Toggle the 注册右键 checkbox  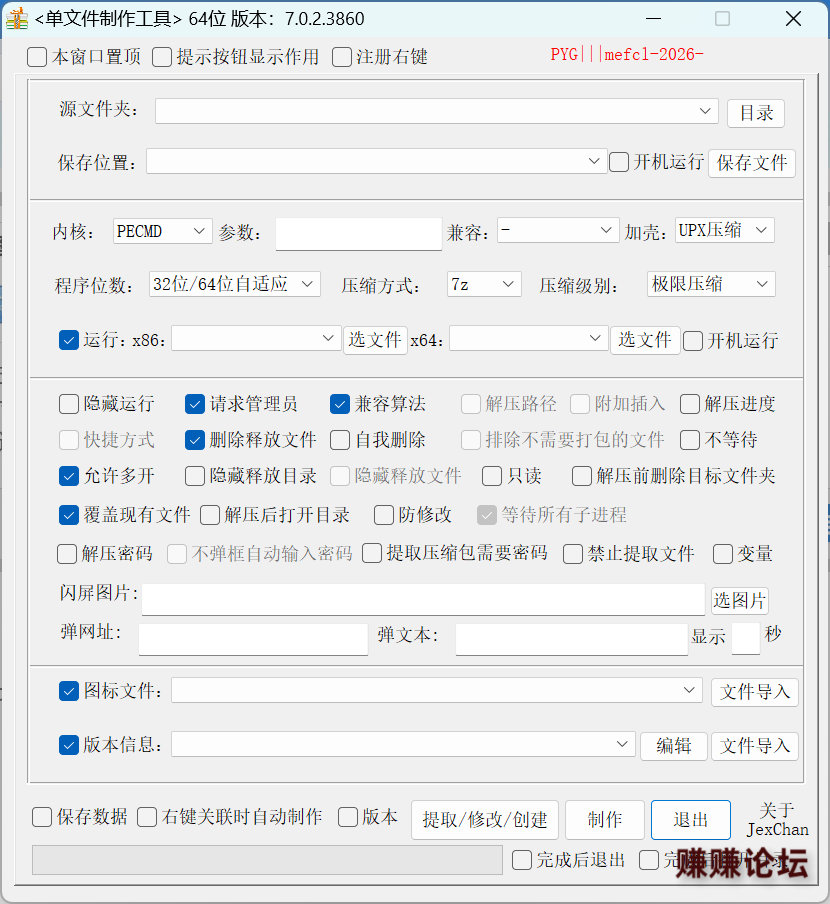[x=342, y=57]
